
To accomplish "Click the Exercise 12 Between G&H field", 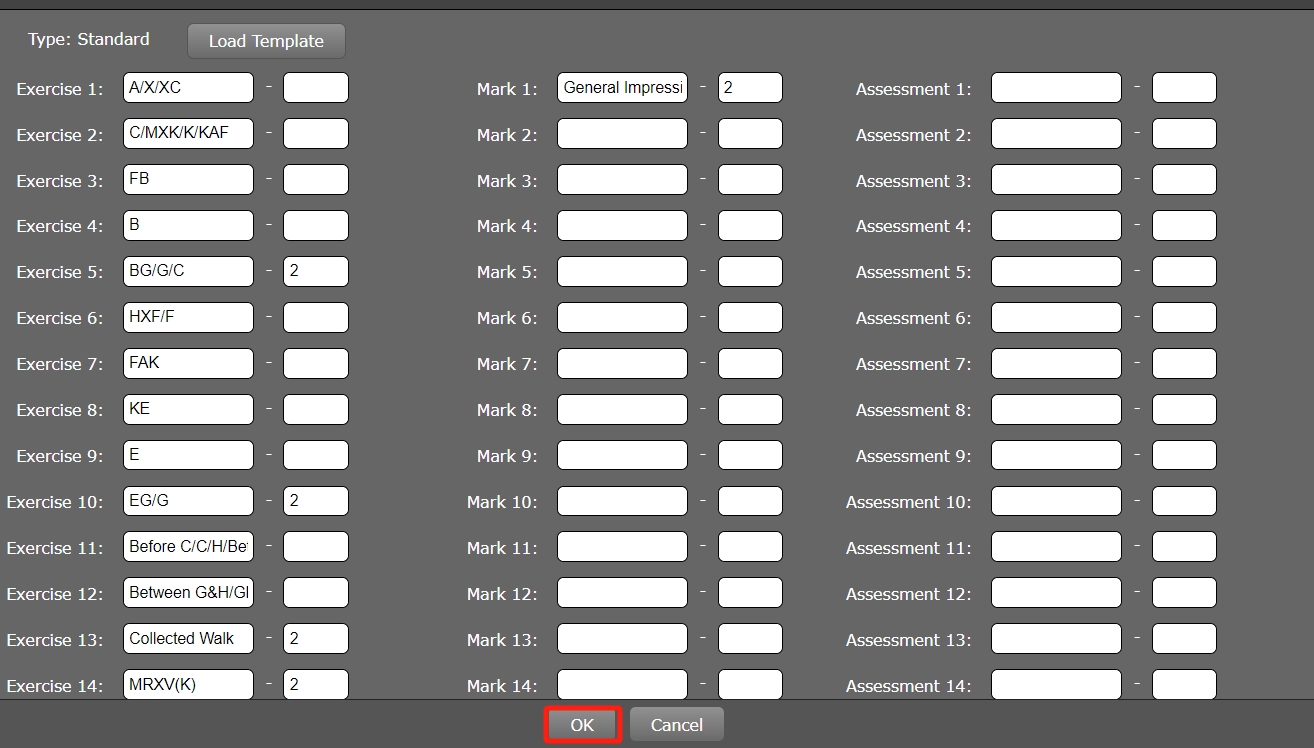I will 188,593.
